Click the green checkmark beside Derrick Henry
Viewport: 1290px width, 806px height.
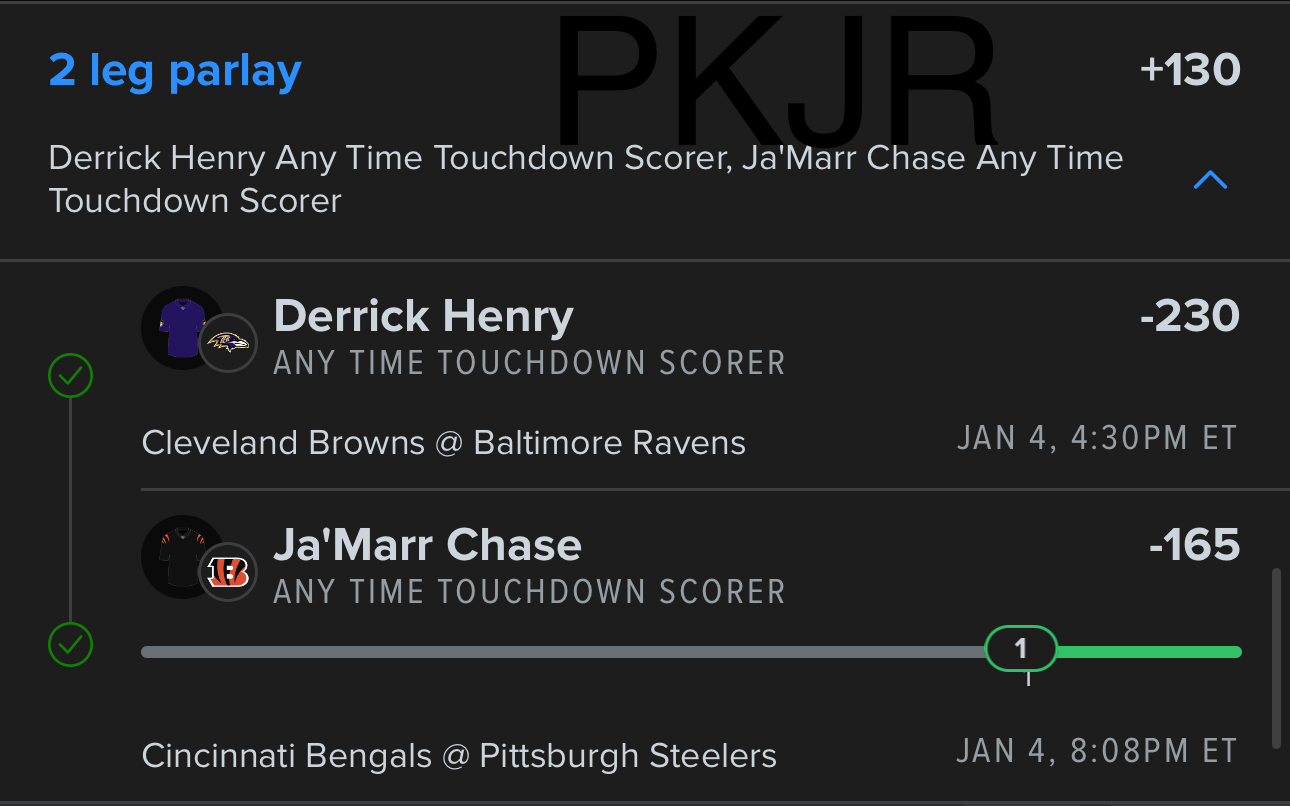point(71,377)
